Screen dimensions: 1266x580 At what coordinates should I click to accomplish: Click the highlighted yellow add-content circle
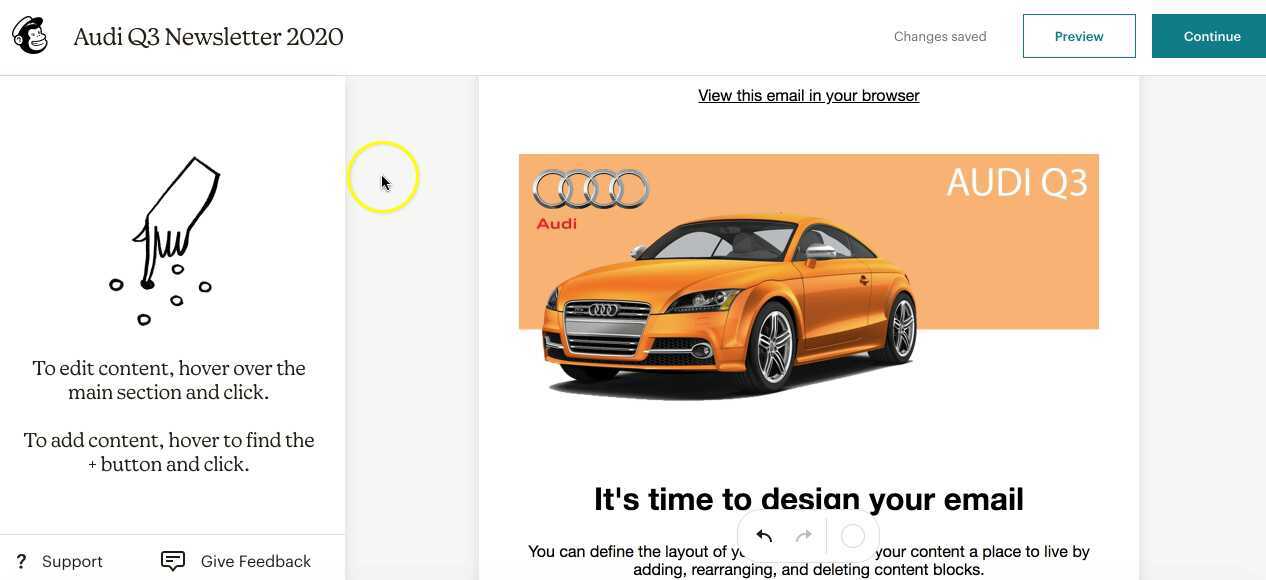pos(383,177)
